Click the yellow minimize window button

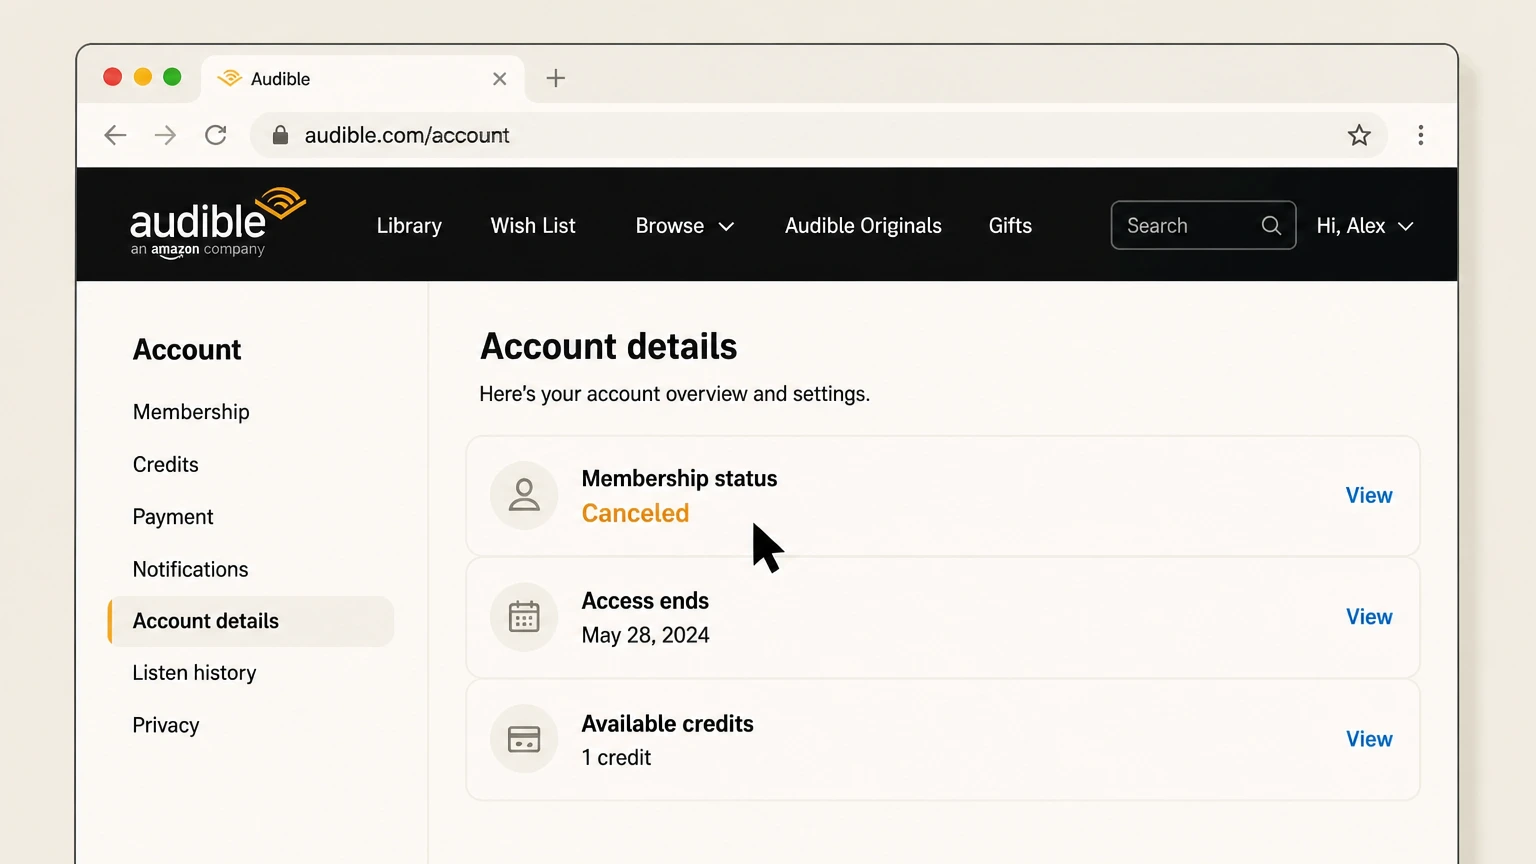tap(143, 77)
